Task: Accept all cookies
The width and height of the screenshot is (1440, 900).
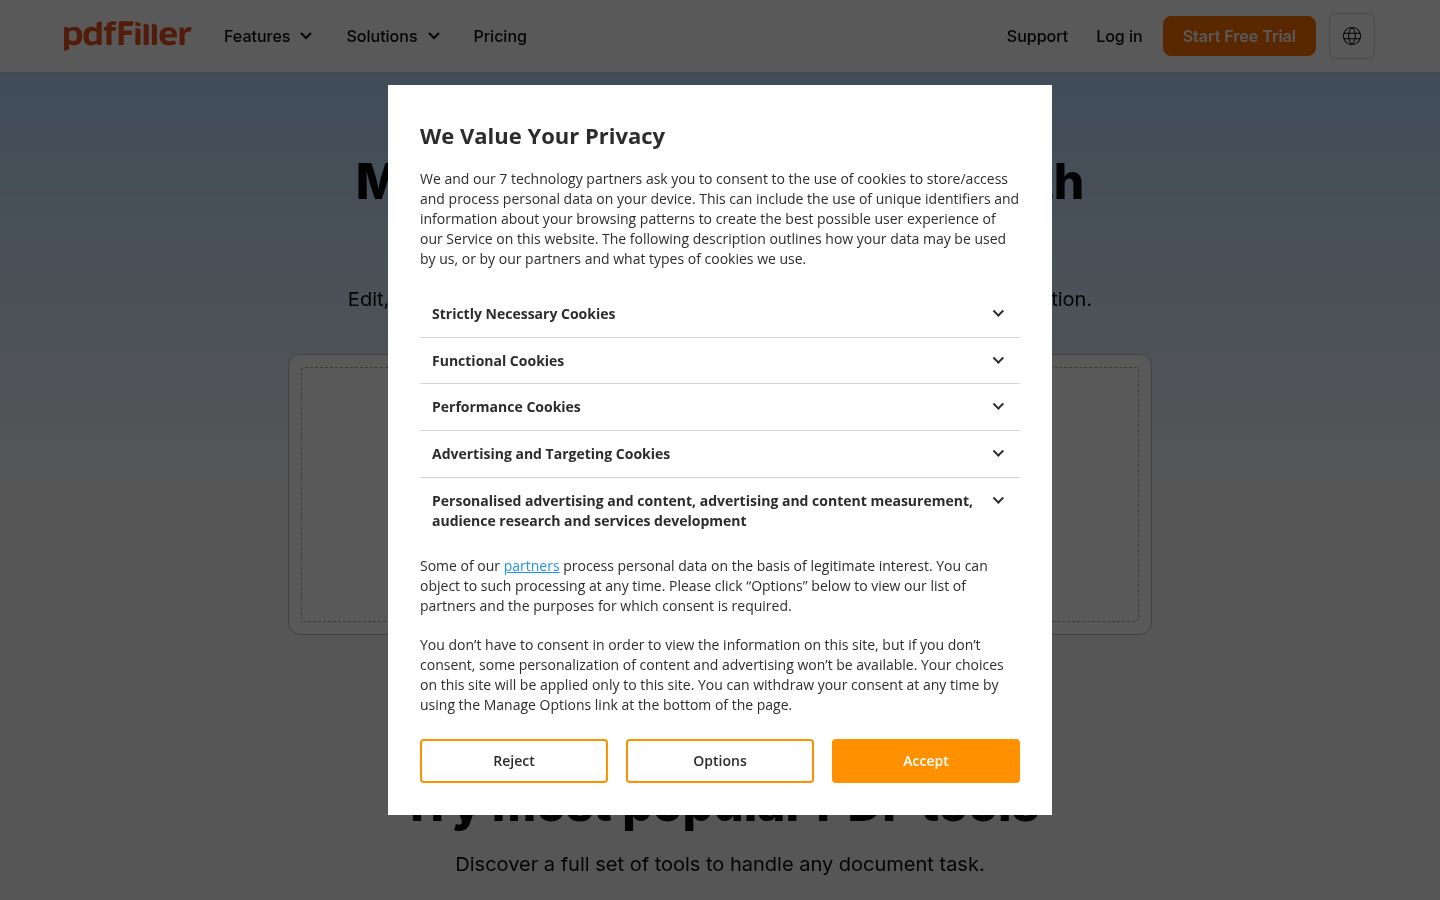Action: (926, 761)
